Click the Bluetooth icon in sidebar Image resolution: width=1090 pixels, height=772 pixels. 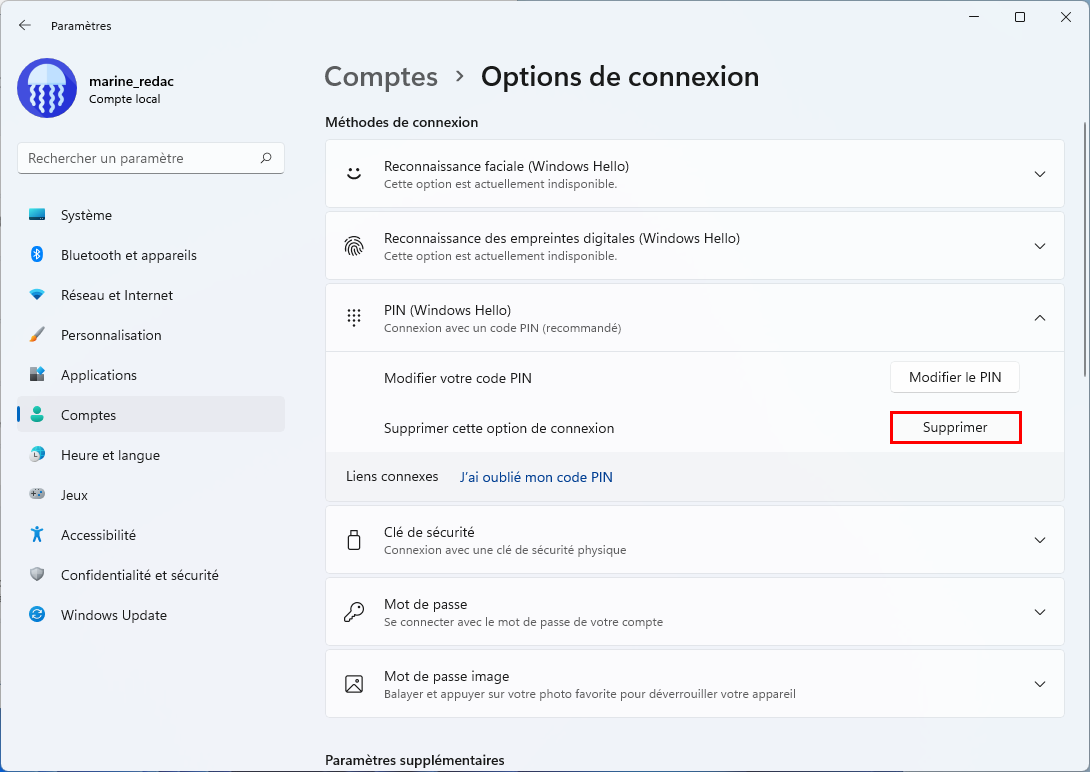37,254
